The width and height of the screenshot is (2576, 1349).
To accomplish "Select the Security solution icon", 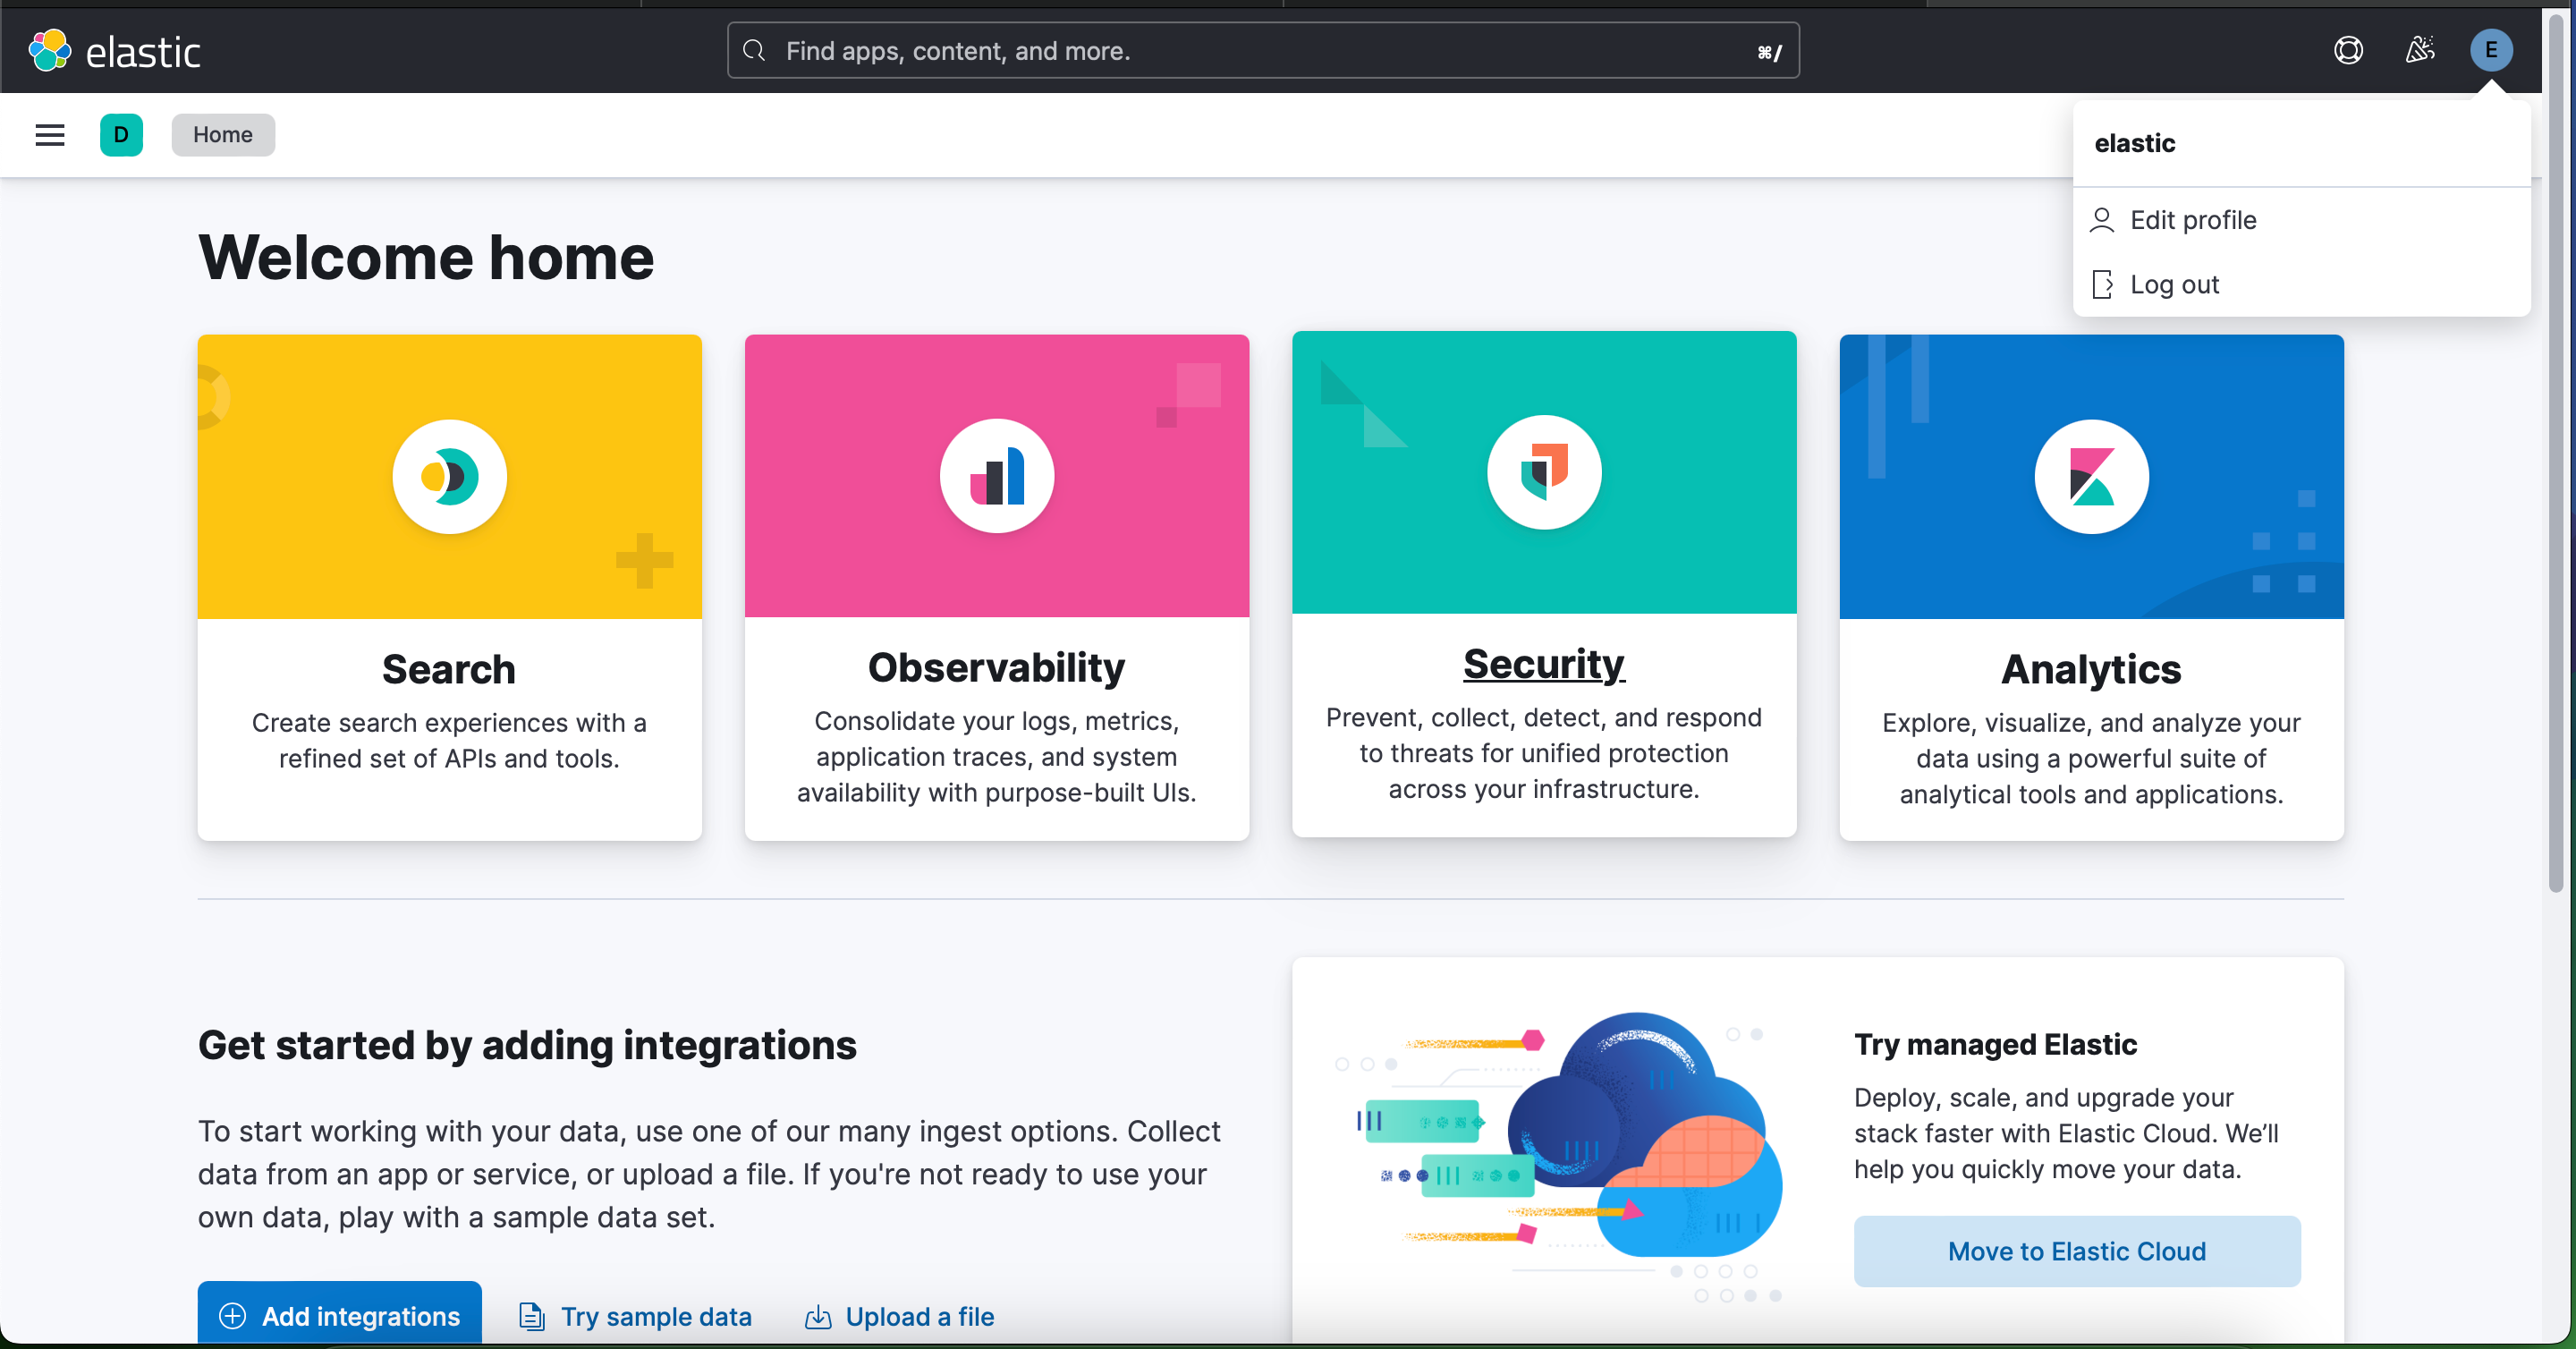I will 1544,473.
